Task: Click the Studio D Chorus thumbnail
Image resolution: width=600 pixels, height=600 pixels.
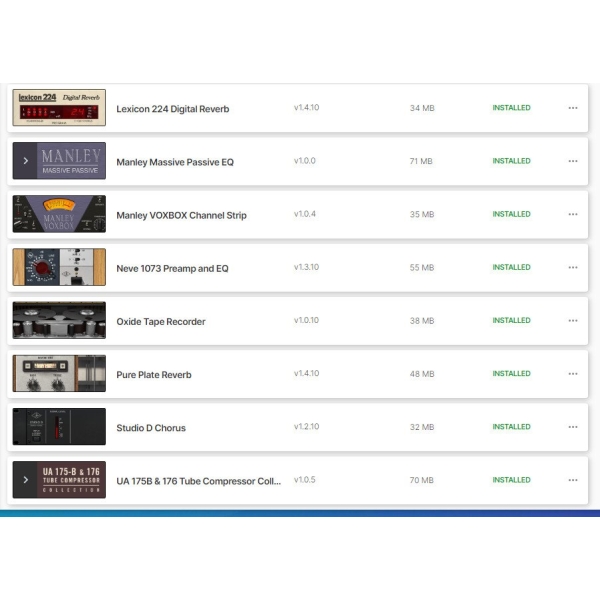Action: [59, 427]
